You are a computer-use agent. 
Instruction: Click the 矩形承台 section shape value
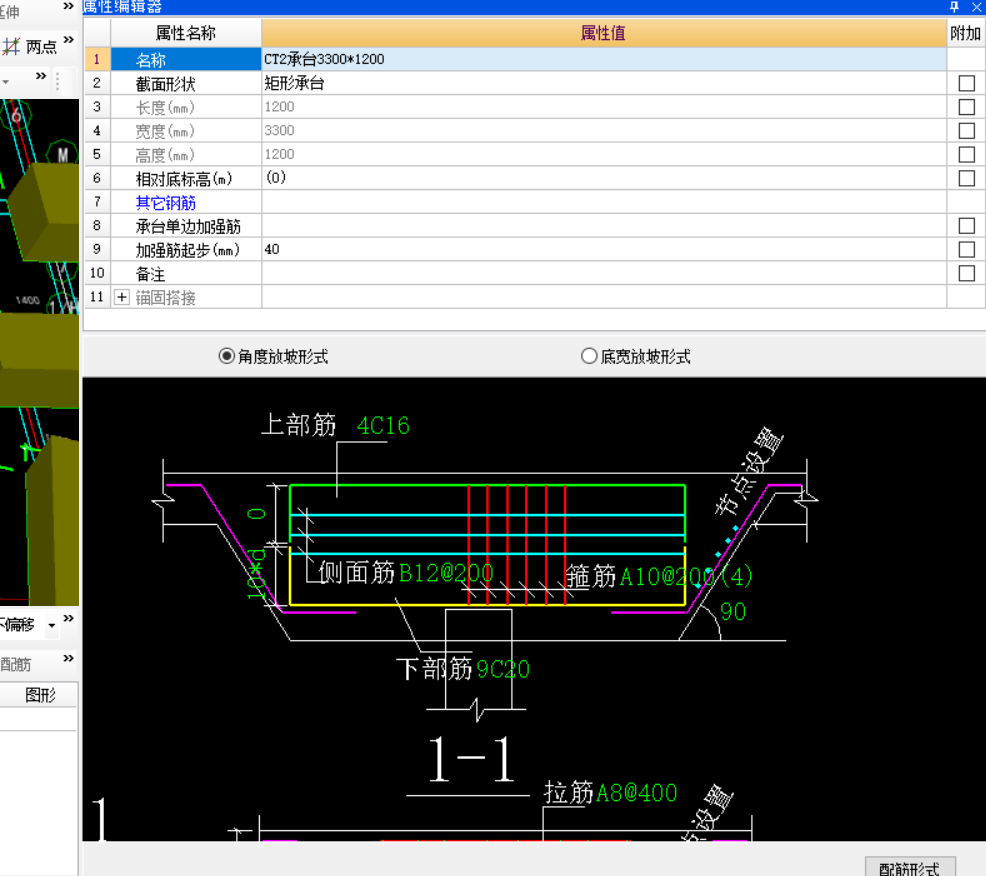604,83
